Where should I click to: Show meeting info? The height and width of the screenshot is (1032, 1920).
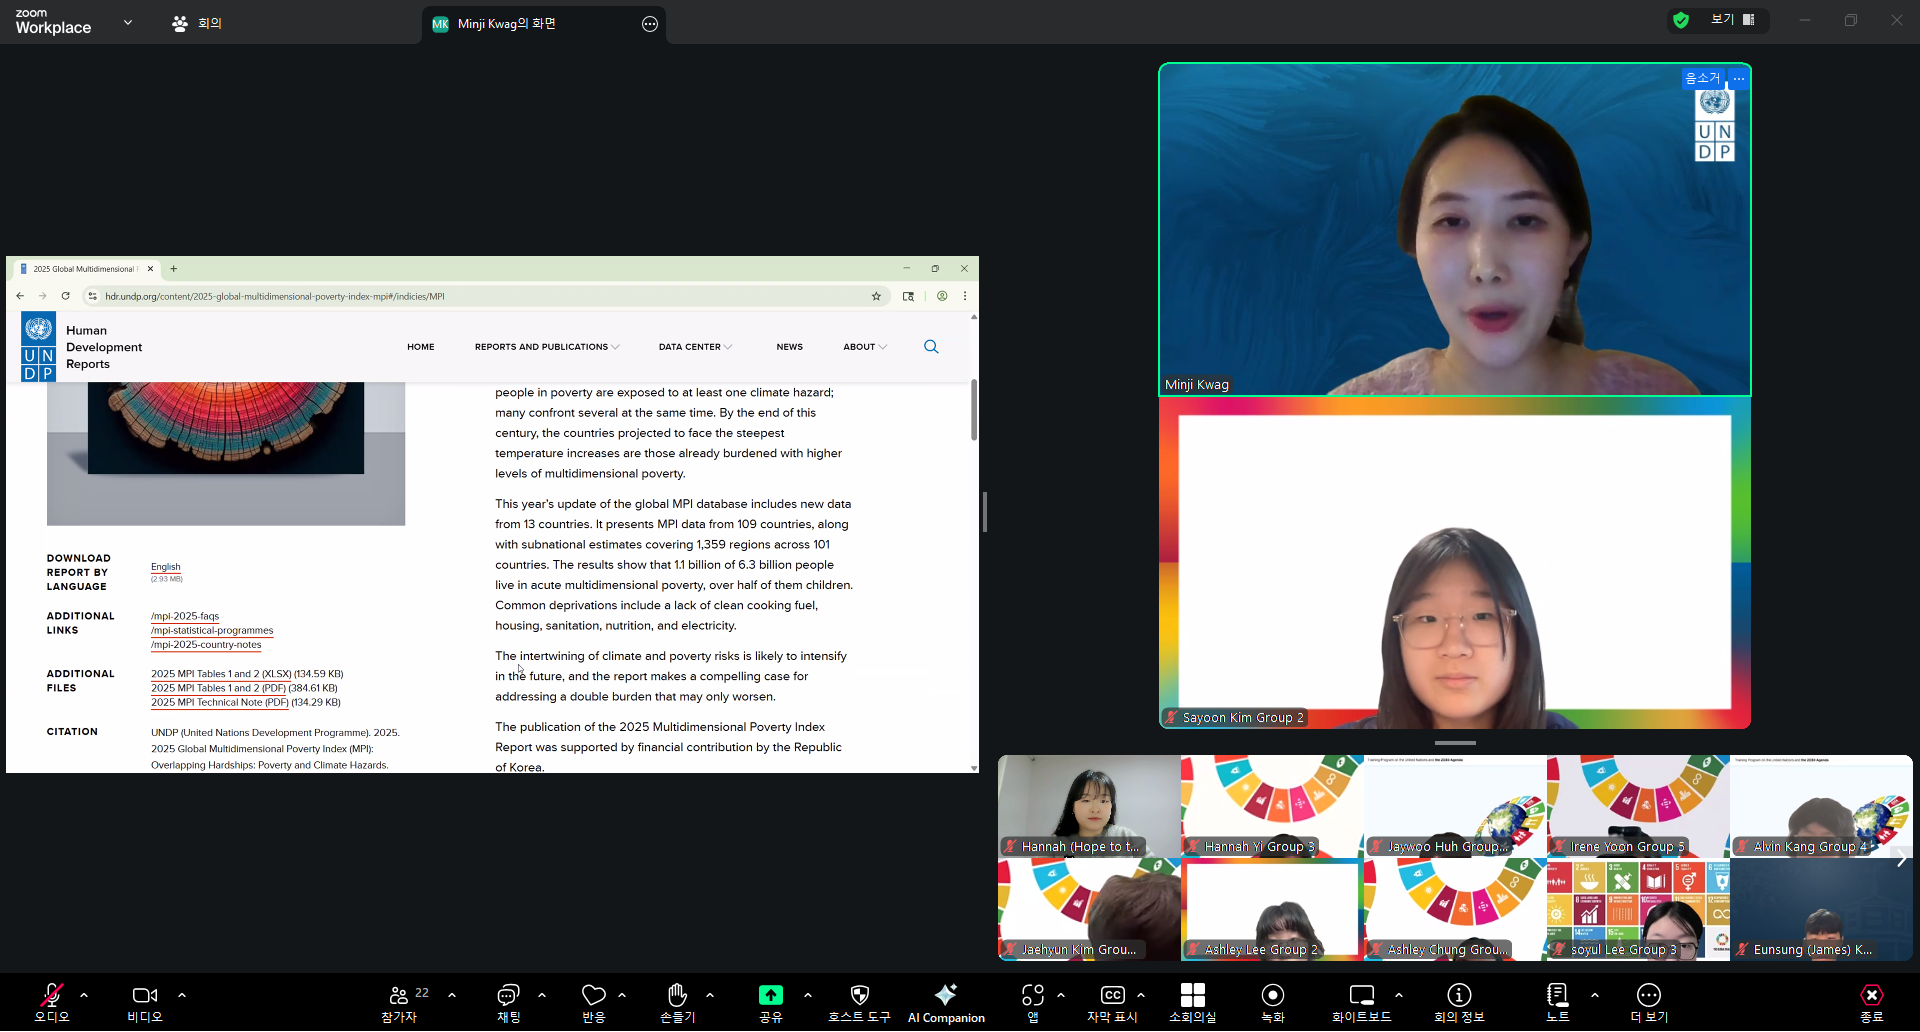tap(1459, 1002)
